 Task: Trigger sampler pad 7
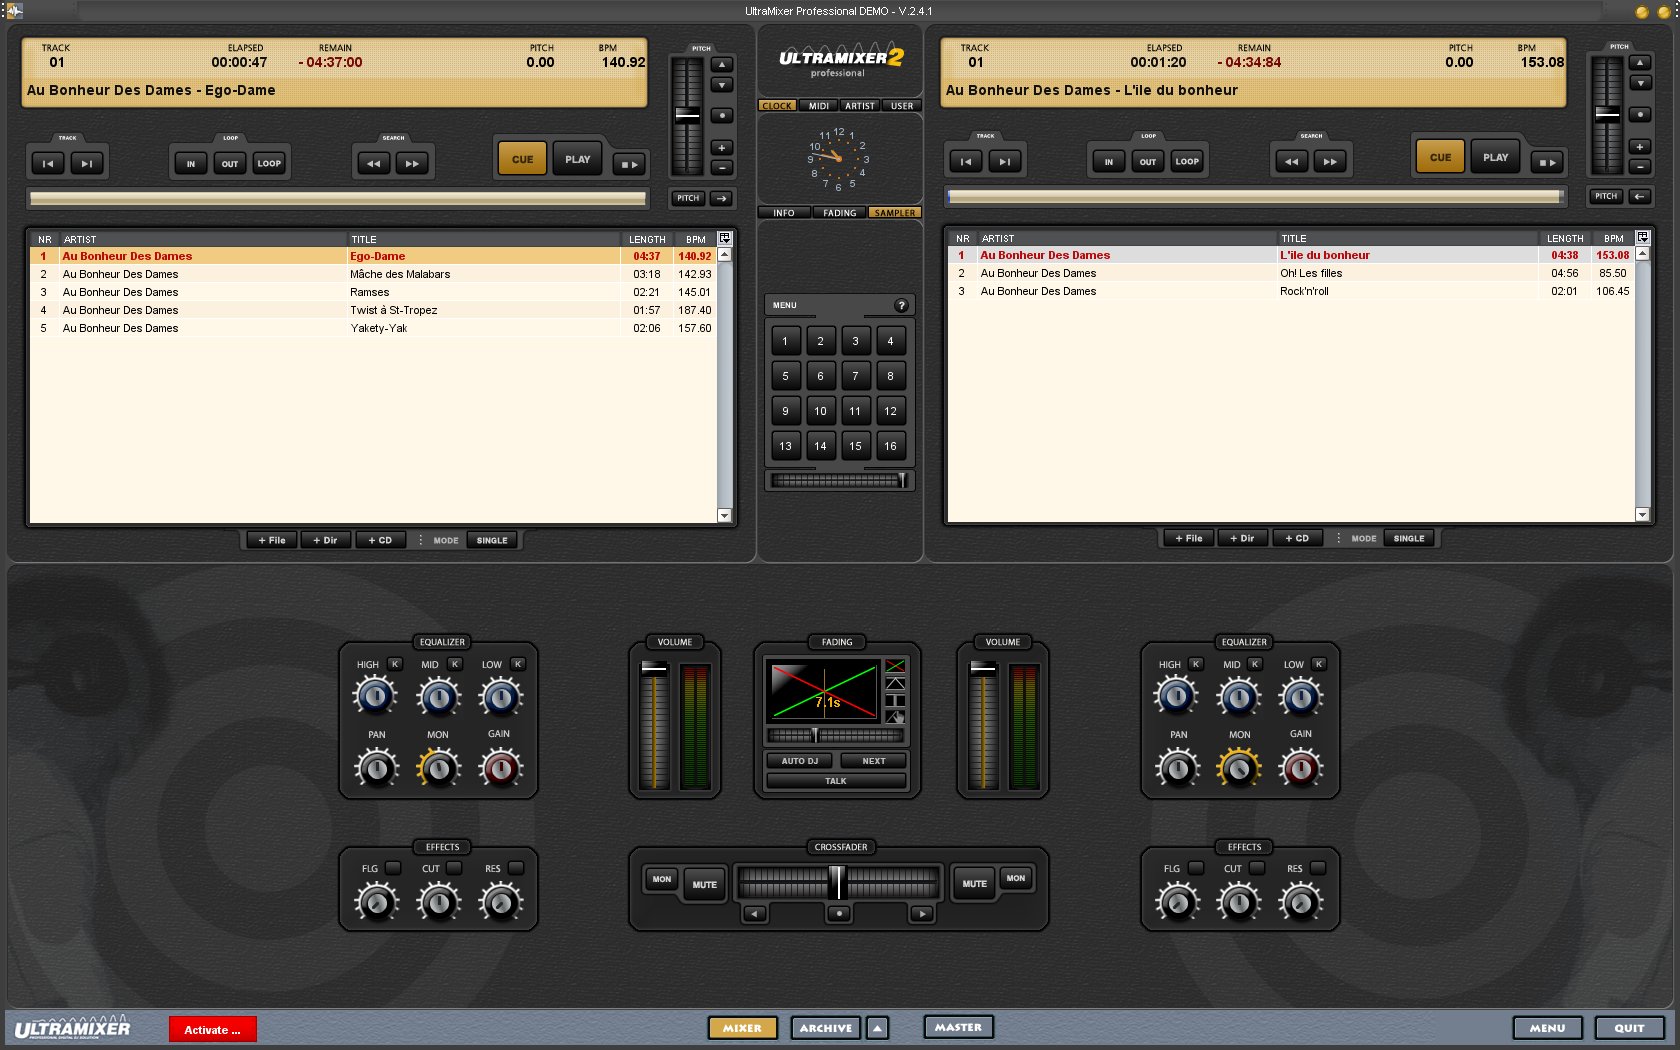(855, 376)
